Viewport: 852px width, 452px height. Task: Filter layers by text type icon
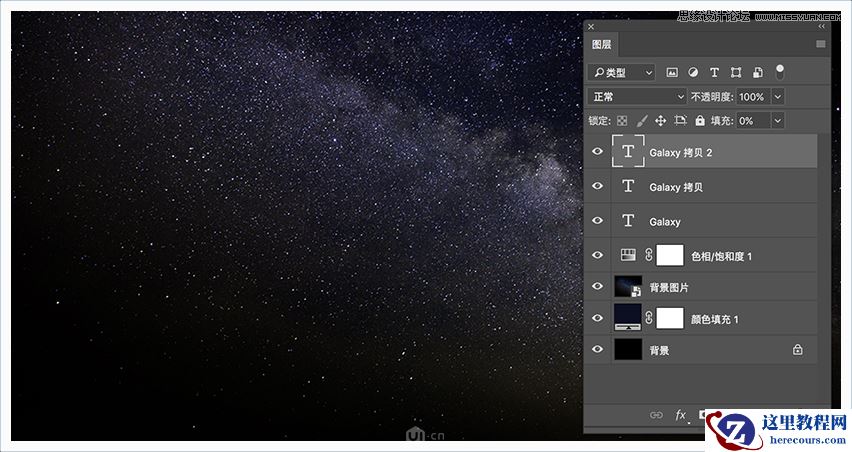[715, 72]
